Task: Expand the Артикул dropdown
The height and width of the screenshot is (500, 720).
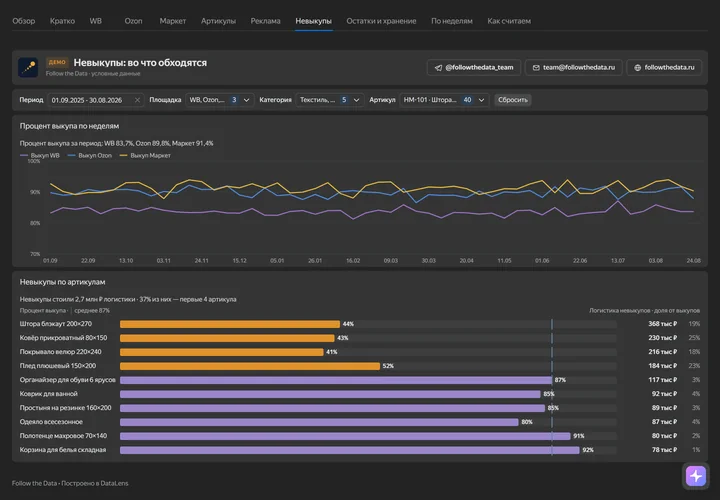Action: pyautogui.click(x=444, y=100)
